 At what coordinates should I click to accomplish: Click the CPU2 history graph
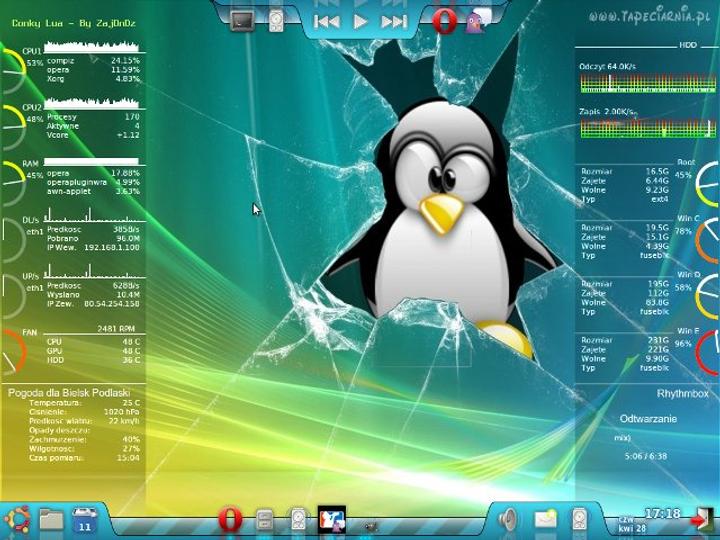point(91,102)
